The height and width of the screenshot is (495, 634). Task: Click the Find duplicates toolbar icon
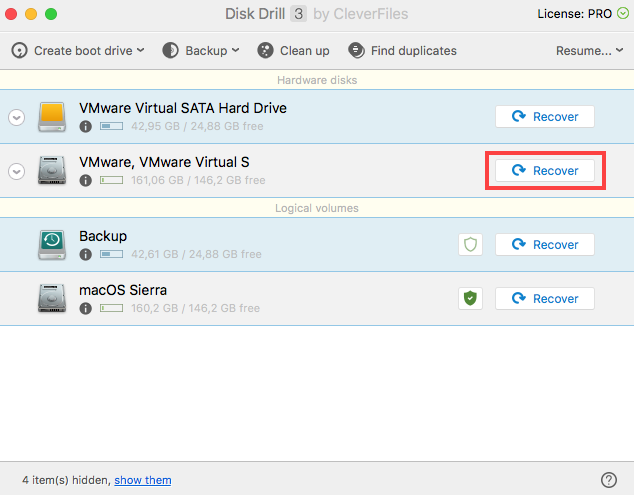[356, 51]
